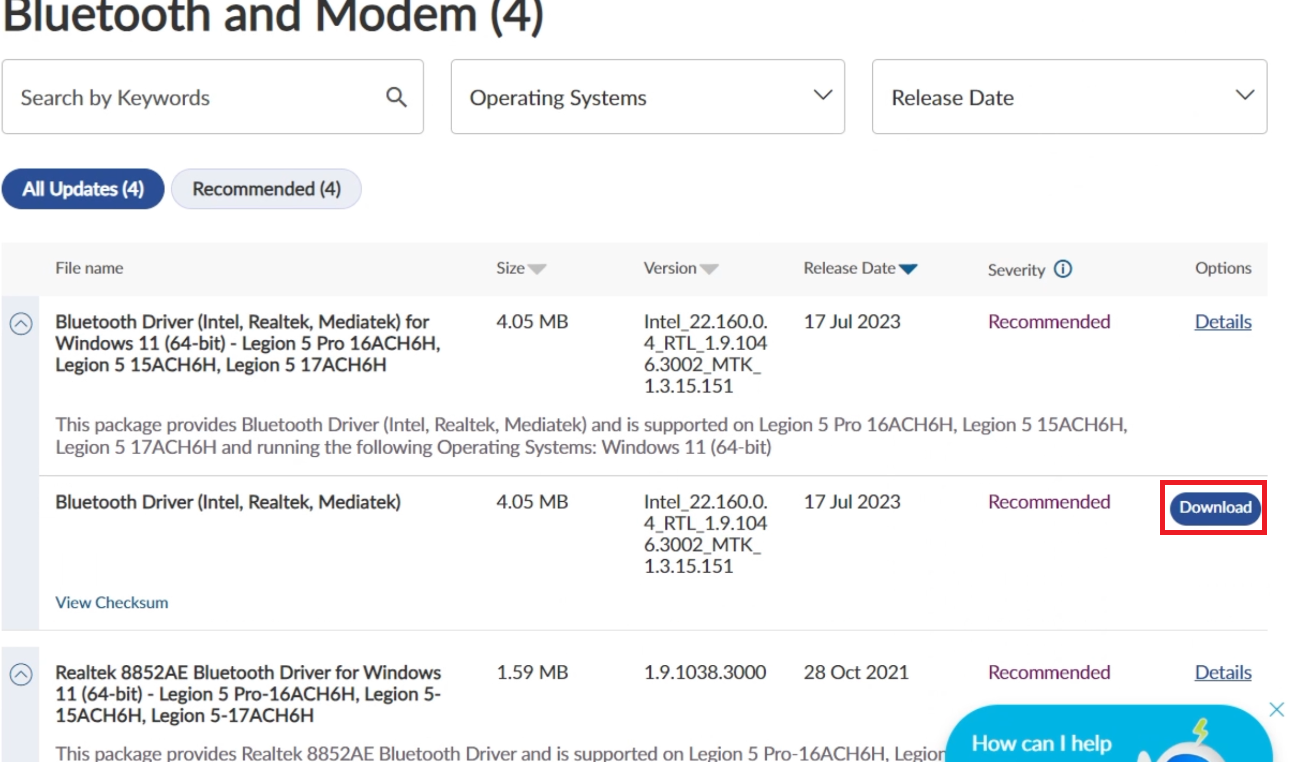Select the All Updates (4) tab
The height and width of the screenshot is (762, 1290).
83,189
